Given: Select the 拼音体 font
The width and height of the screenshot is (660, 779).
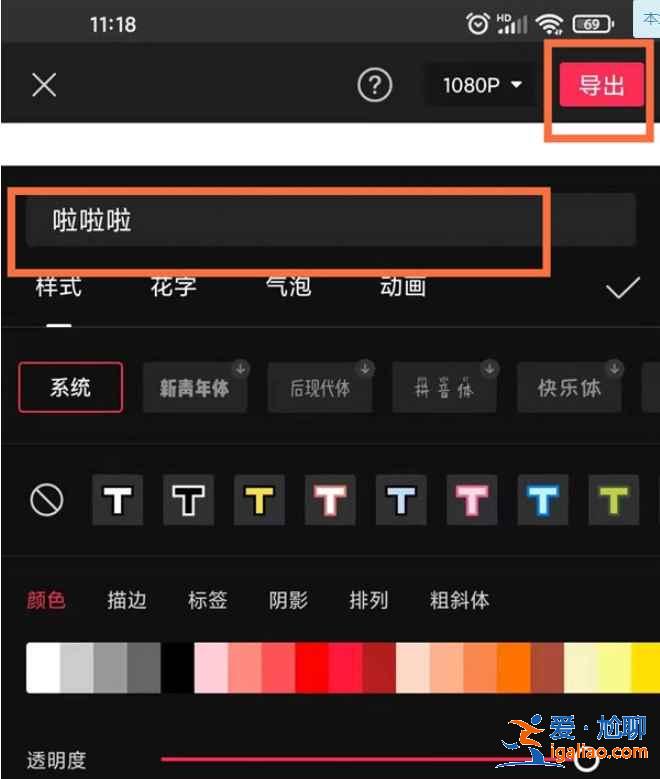Looking at the screenshot, I should (444, 388).
